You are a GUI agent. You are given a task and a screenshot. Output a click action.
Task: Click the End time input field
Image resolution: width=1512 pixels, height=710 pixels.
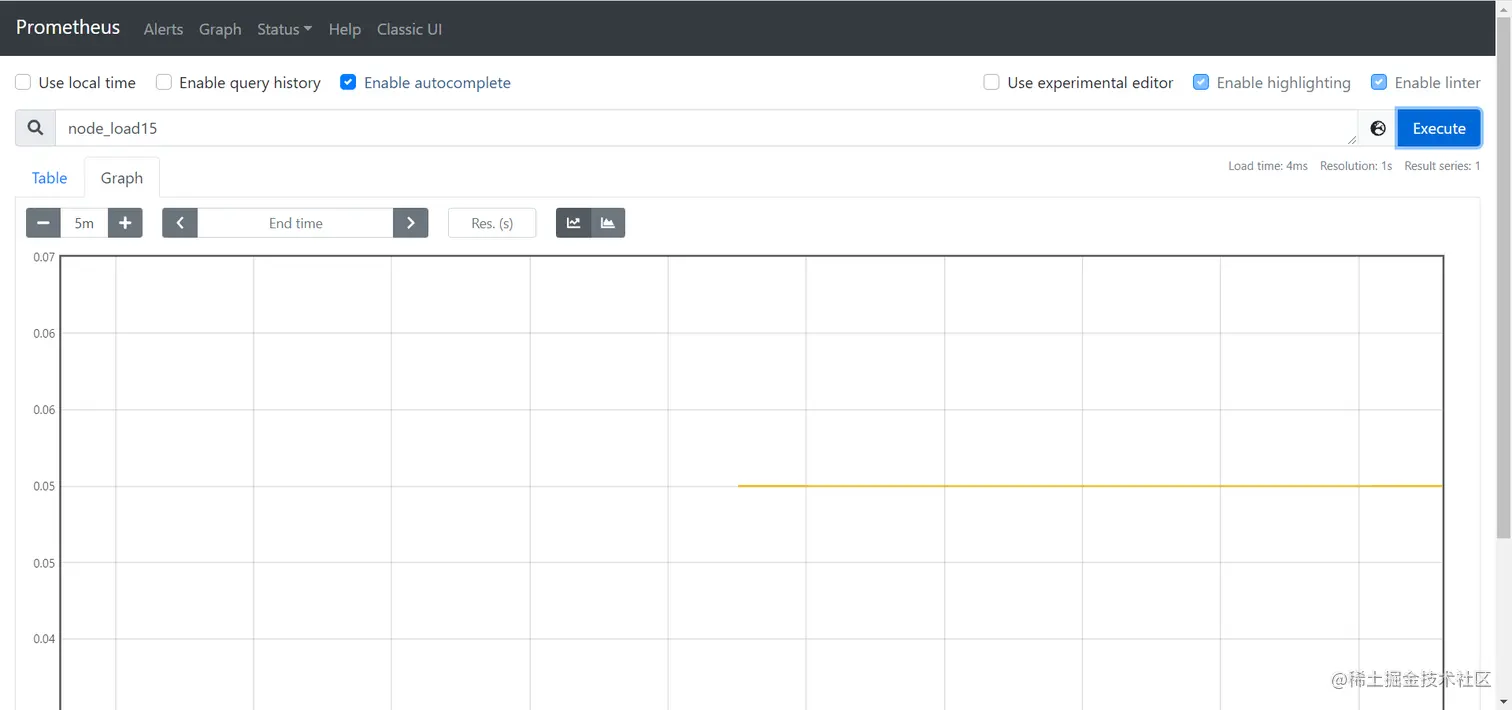click(295, 223)
